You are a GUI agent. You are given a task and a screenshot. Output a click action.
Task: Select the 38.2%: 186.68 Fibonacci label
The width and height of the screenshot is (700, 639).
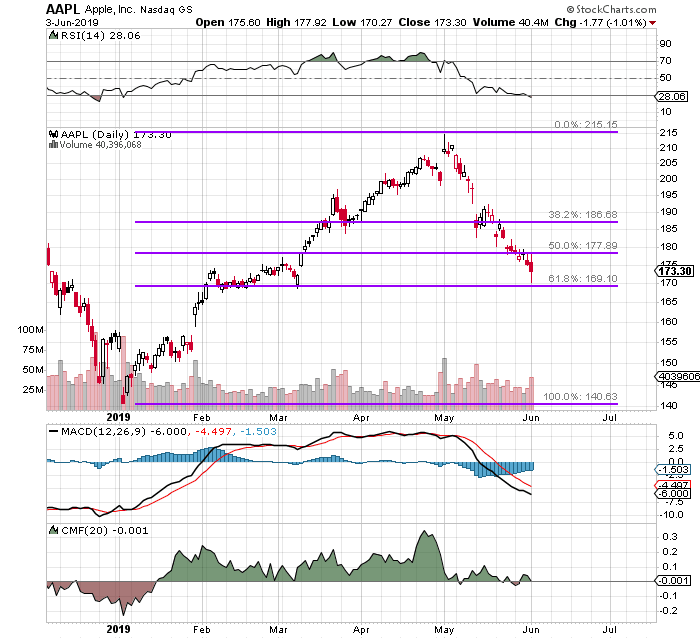583,215
